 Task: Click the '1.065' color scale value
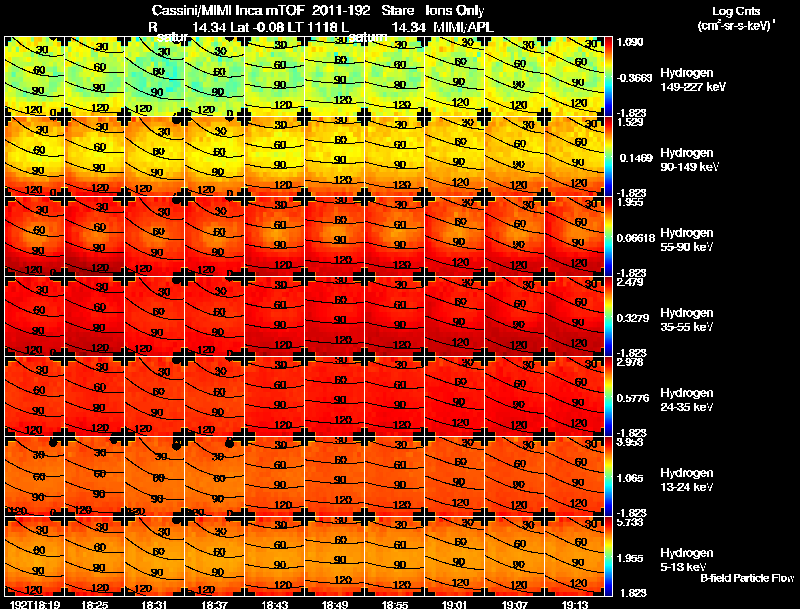(x=630, y=478)
